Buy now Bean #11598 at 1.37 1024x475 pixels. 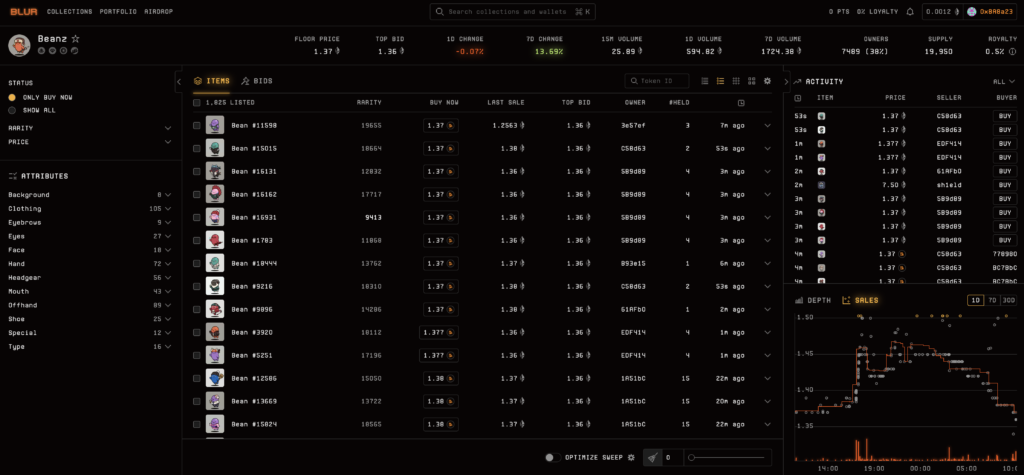tap(441, 125)
